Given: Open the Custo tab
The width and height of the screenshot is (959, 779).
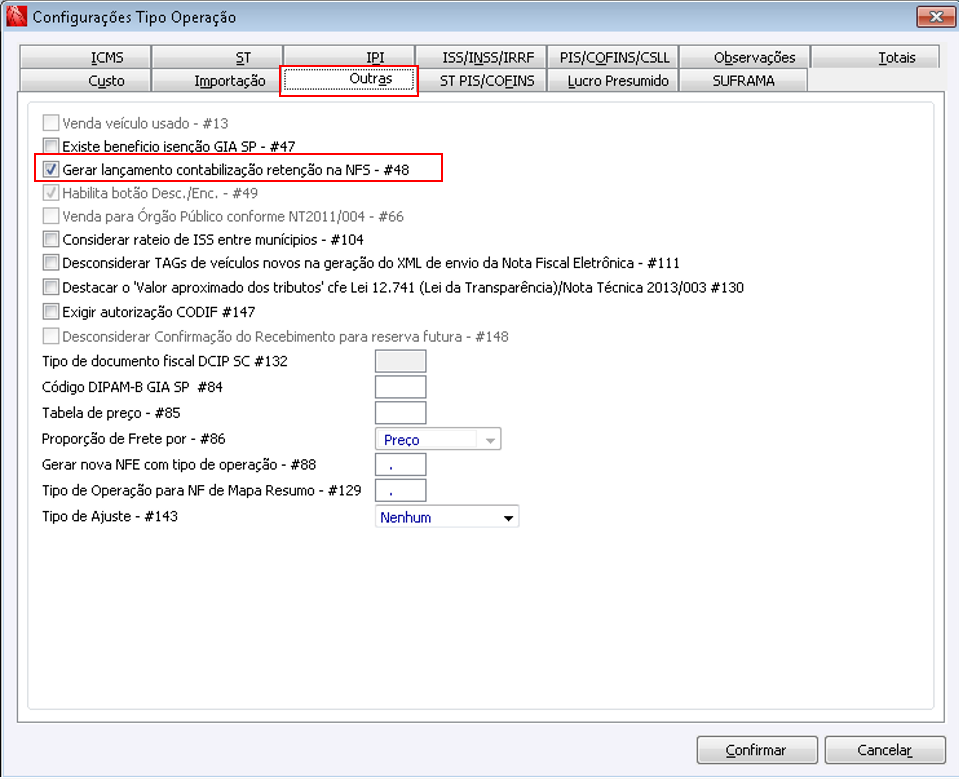Looking at the screenshot, I should pos(85,81).
